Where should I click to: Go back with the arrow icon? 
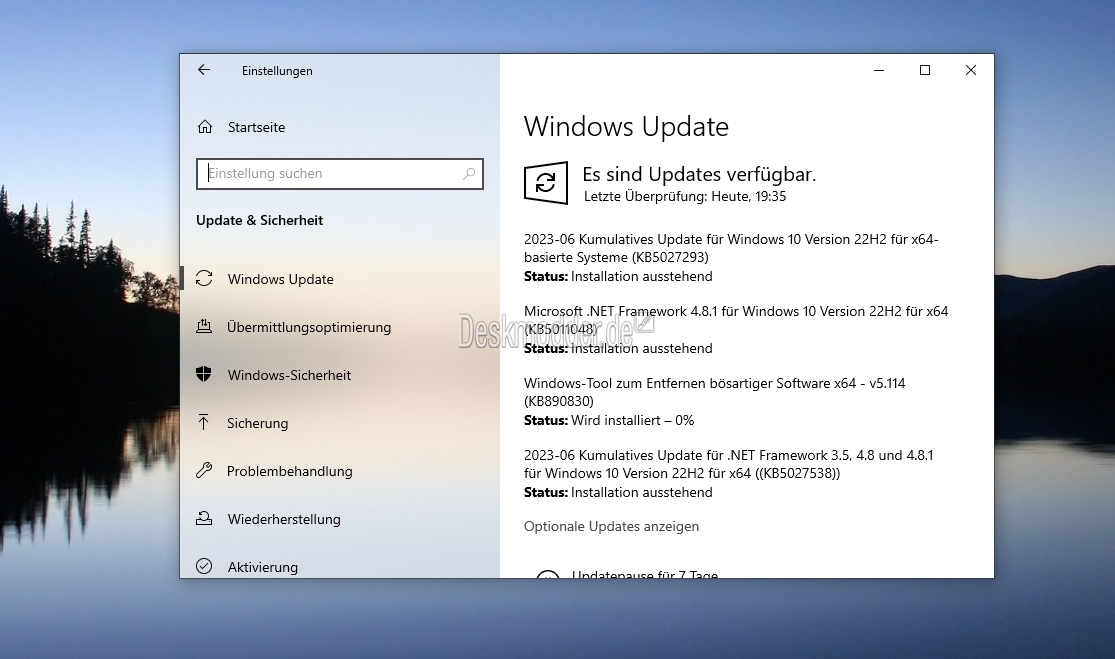tap(204, 70)
